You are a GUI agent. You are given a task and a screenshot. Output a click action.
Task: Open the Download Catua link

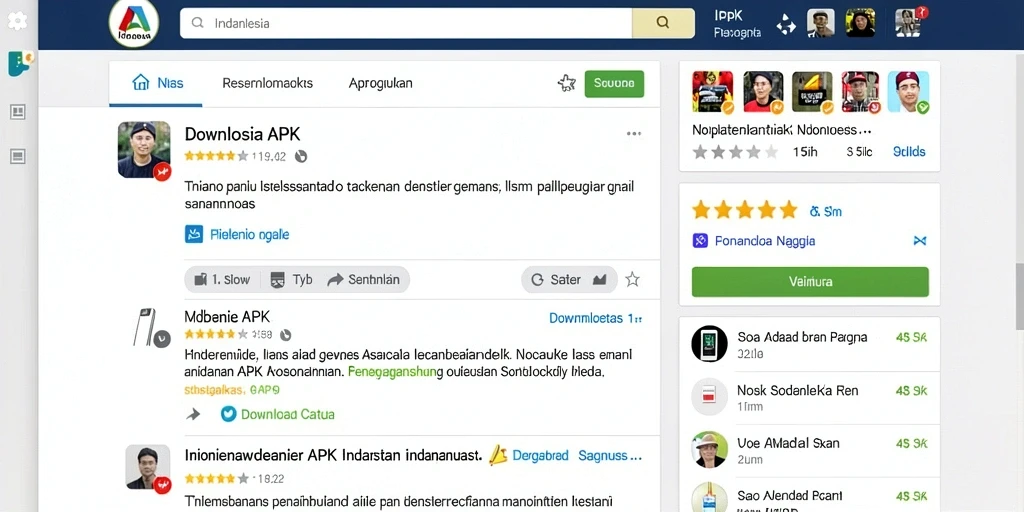287,414
